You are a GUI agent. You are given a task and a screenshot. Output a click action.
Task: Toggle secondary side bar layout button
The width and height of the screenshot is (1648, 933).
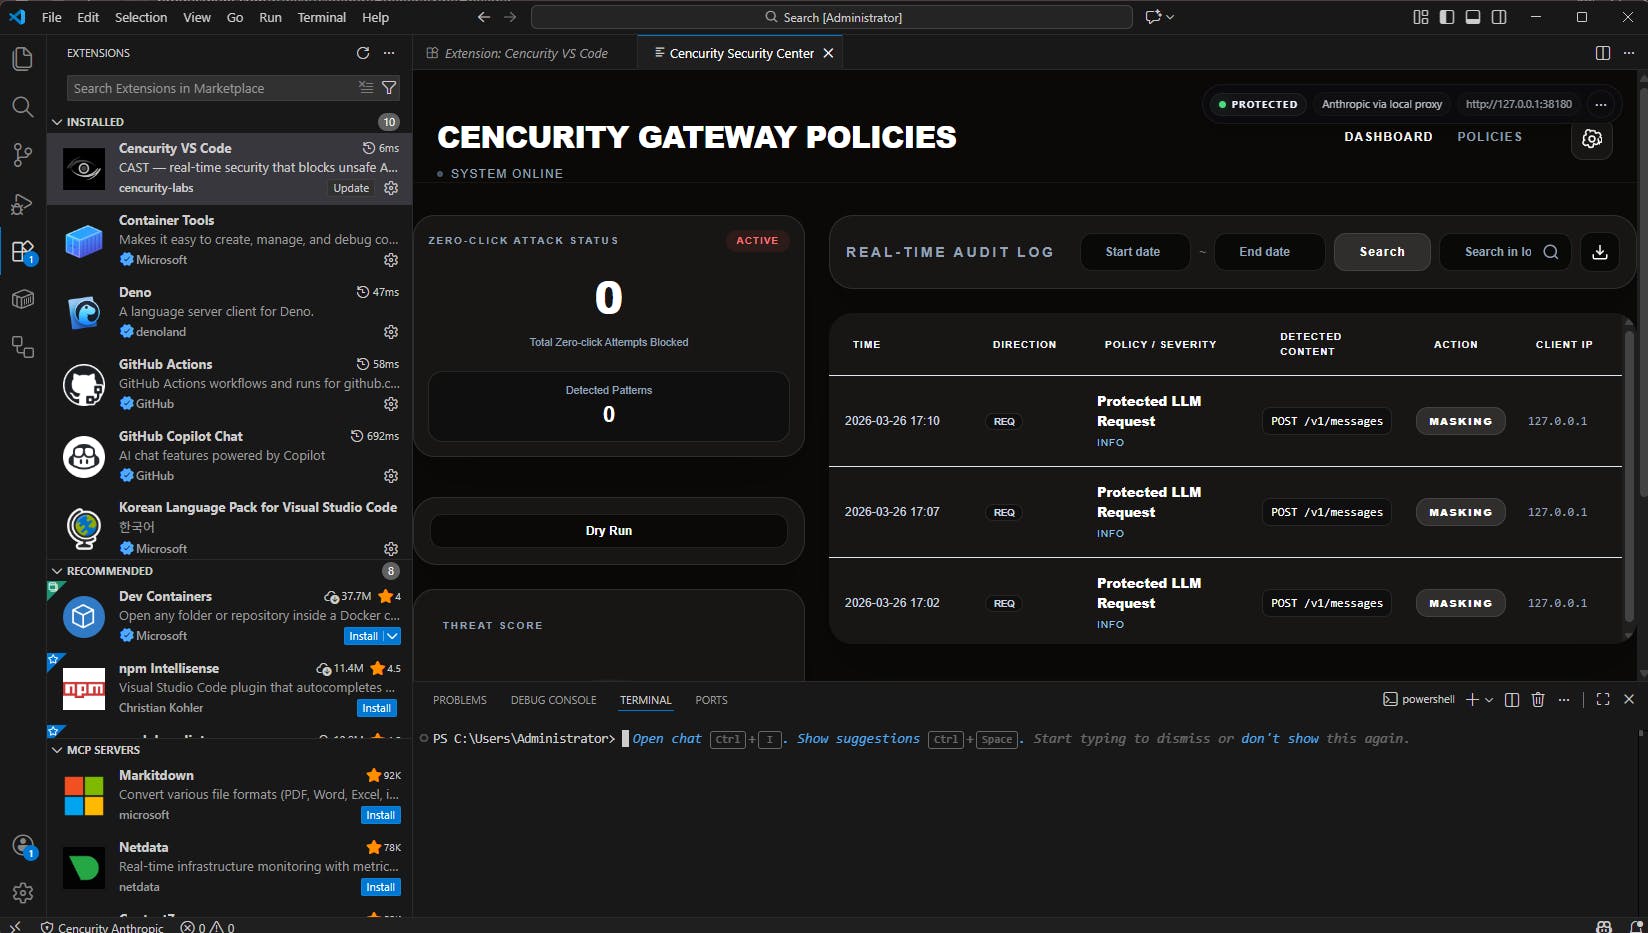point(1499,17)
